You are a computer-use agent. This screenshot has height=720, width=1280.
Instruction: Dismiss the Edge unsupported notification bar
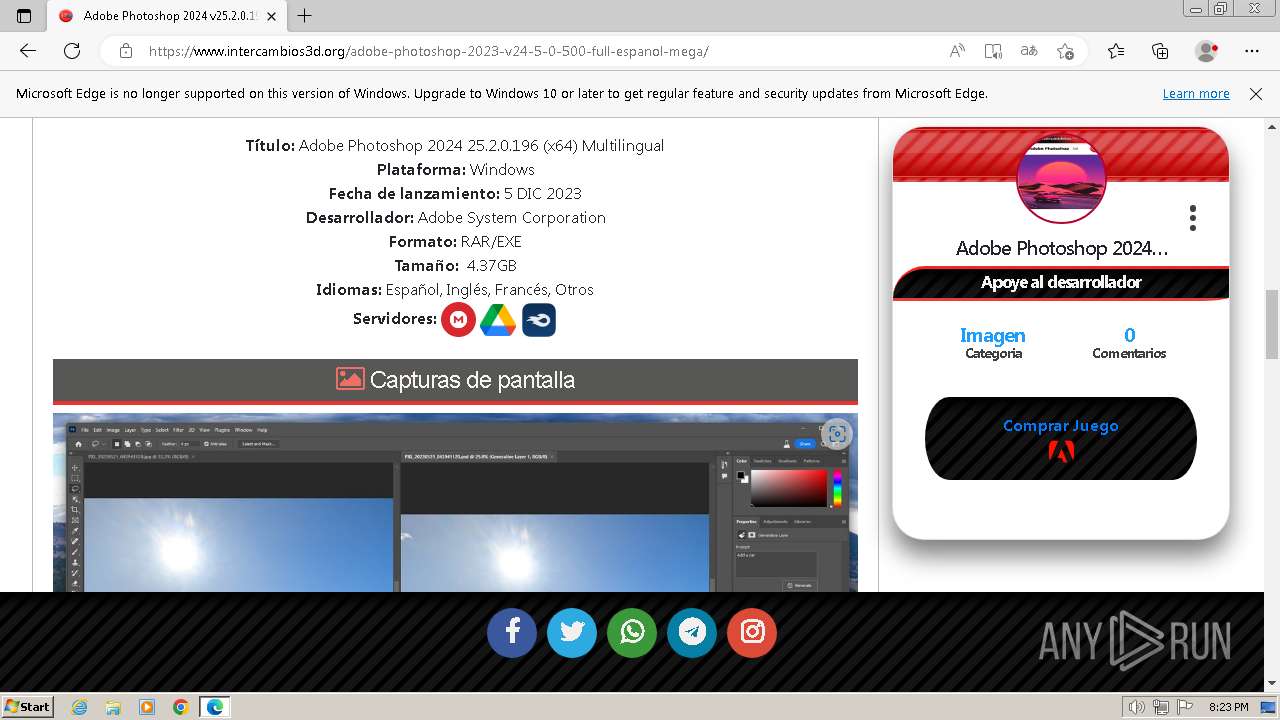[1256, 93]
